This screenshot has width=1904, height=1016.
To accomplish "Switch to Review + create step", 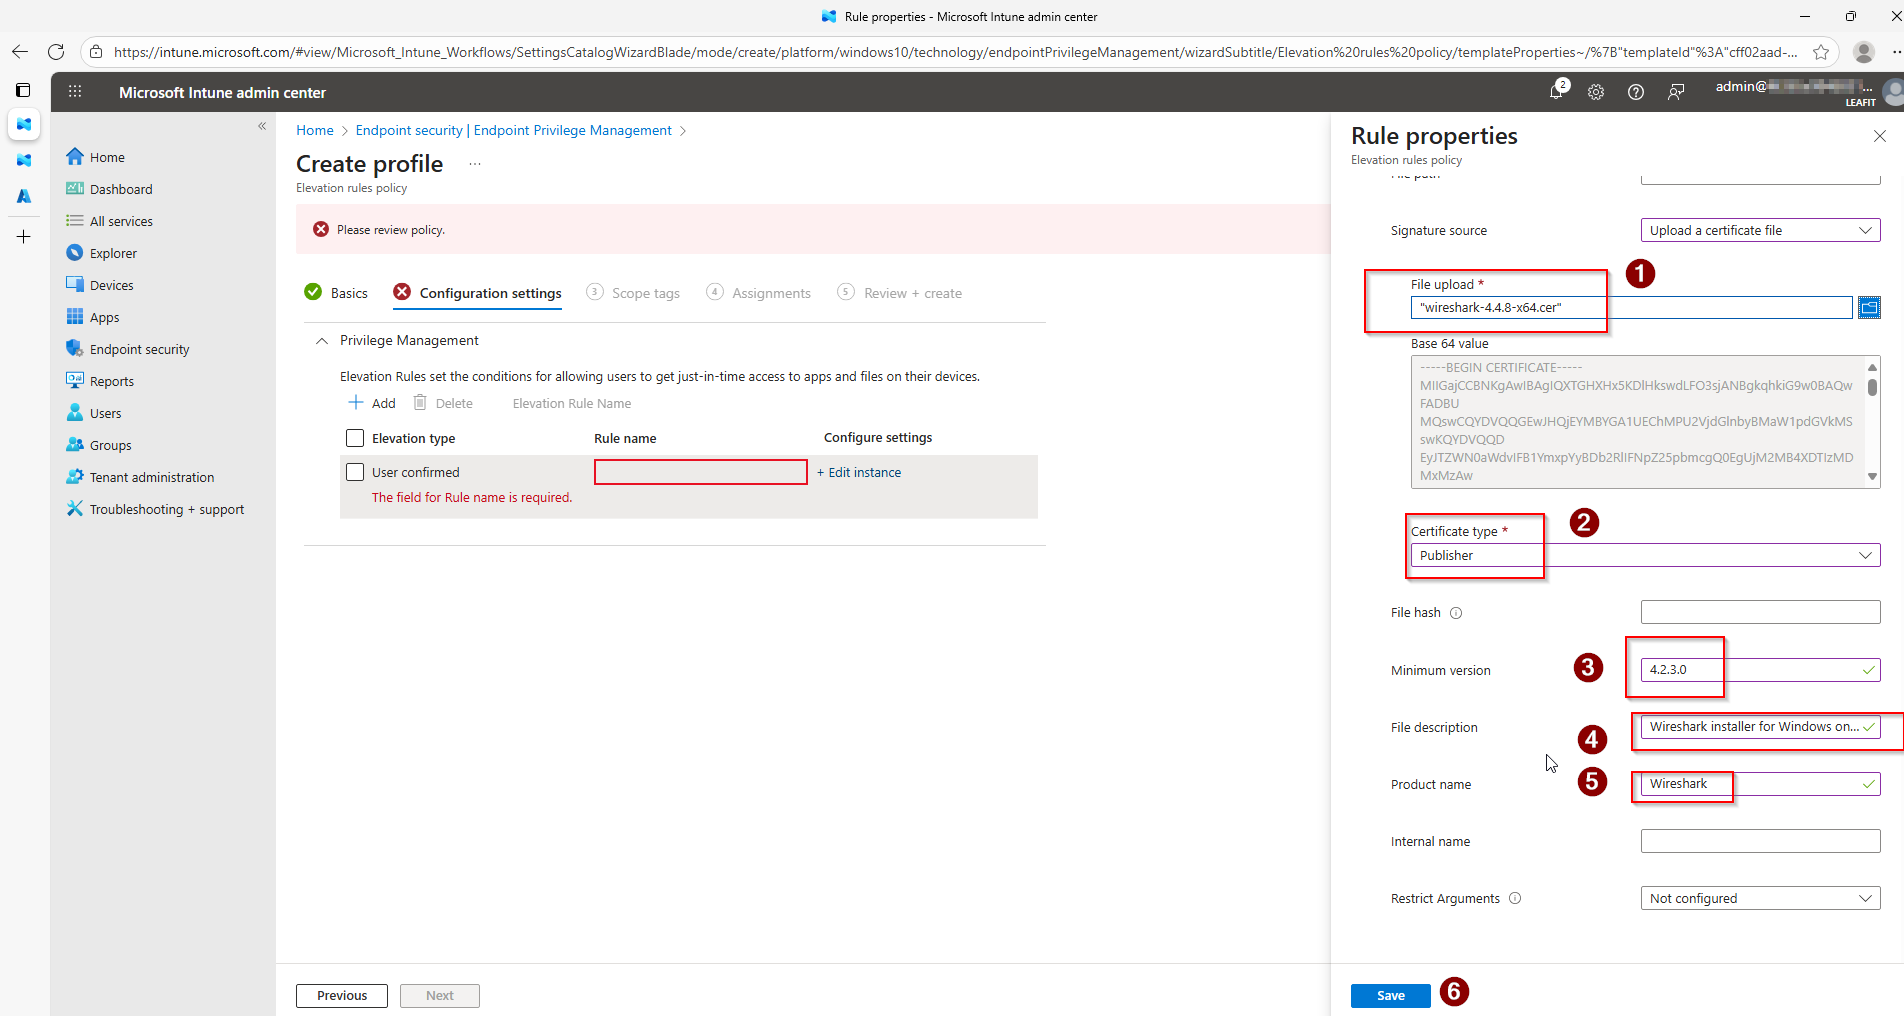I will coord(900,293).
